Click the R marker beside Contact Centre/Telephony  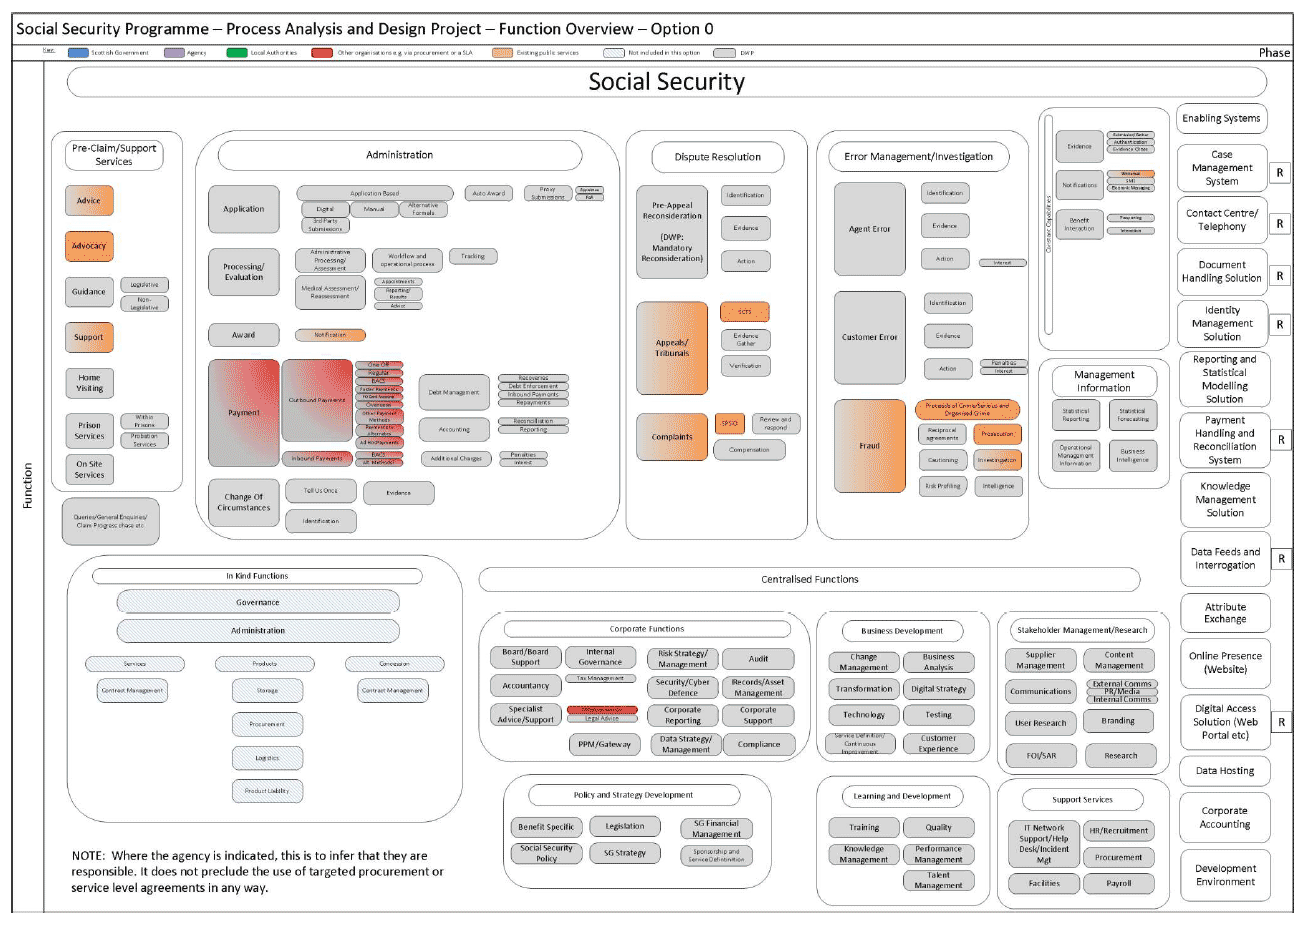click(x=1280, y=224)
